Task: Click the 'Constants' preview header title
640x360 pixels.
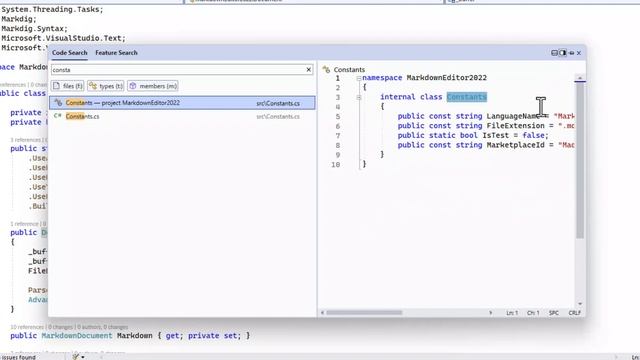Action: coord(349,70)
